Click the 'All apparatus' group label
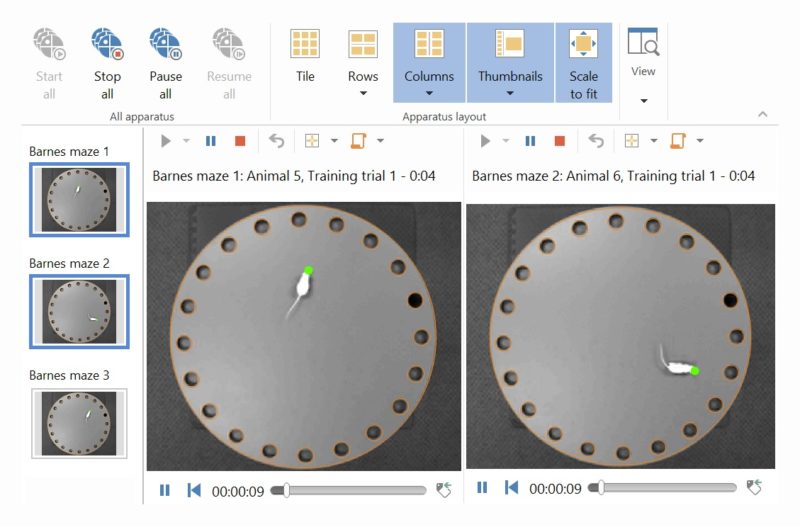The width and height of the screenshot is (800, 527). click(142, 117)
